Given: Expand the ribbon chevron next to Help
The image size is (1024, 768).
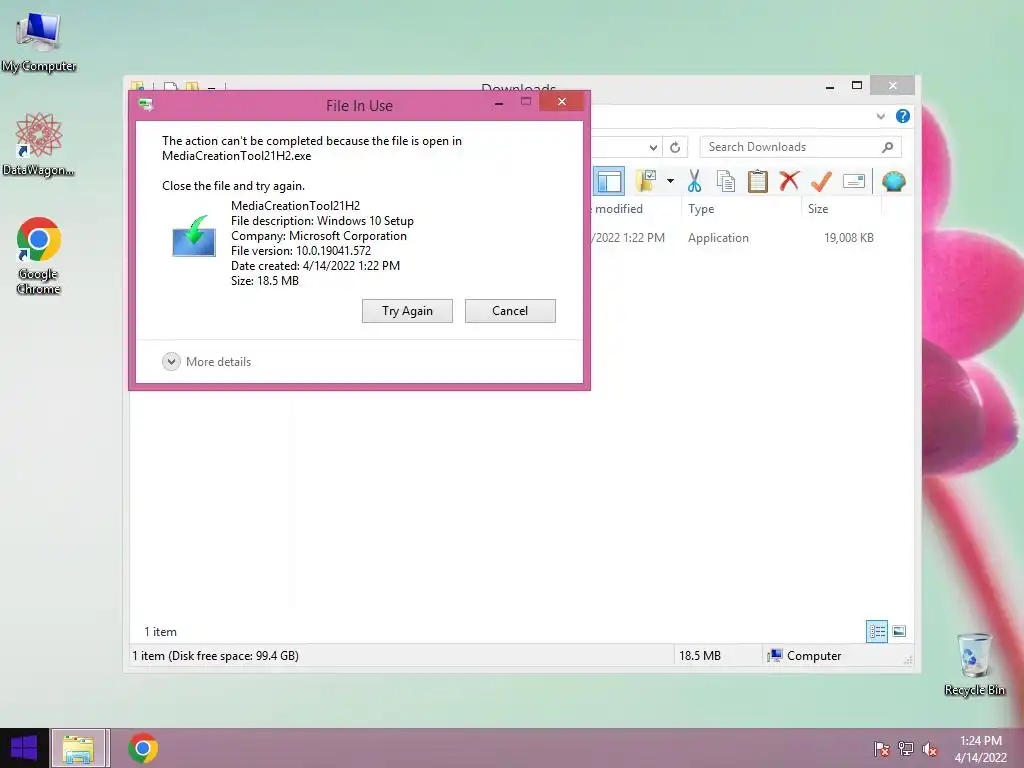Looking at the screenshot, I should (880, 116).
